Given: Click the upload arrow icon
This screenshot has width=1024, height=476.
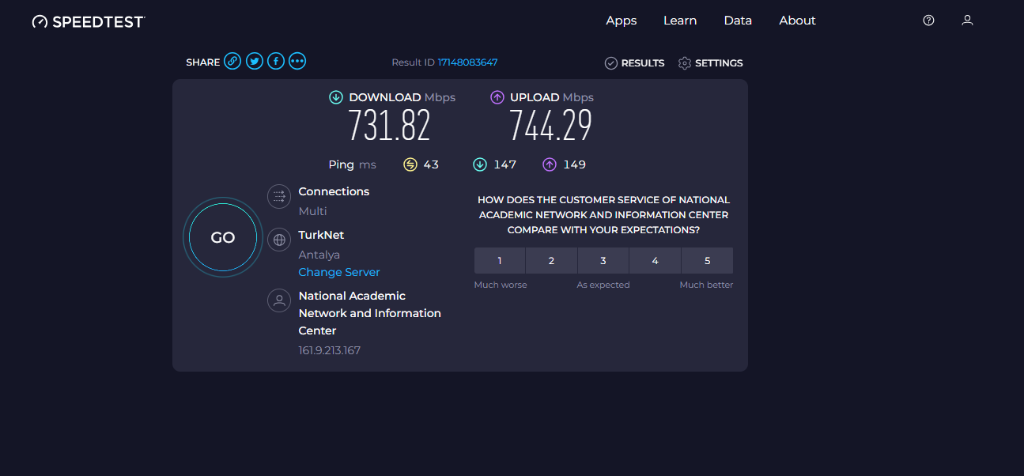Looking at the screenshot, I should click(497, 97).
